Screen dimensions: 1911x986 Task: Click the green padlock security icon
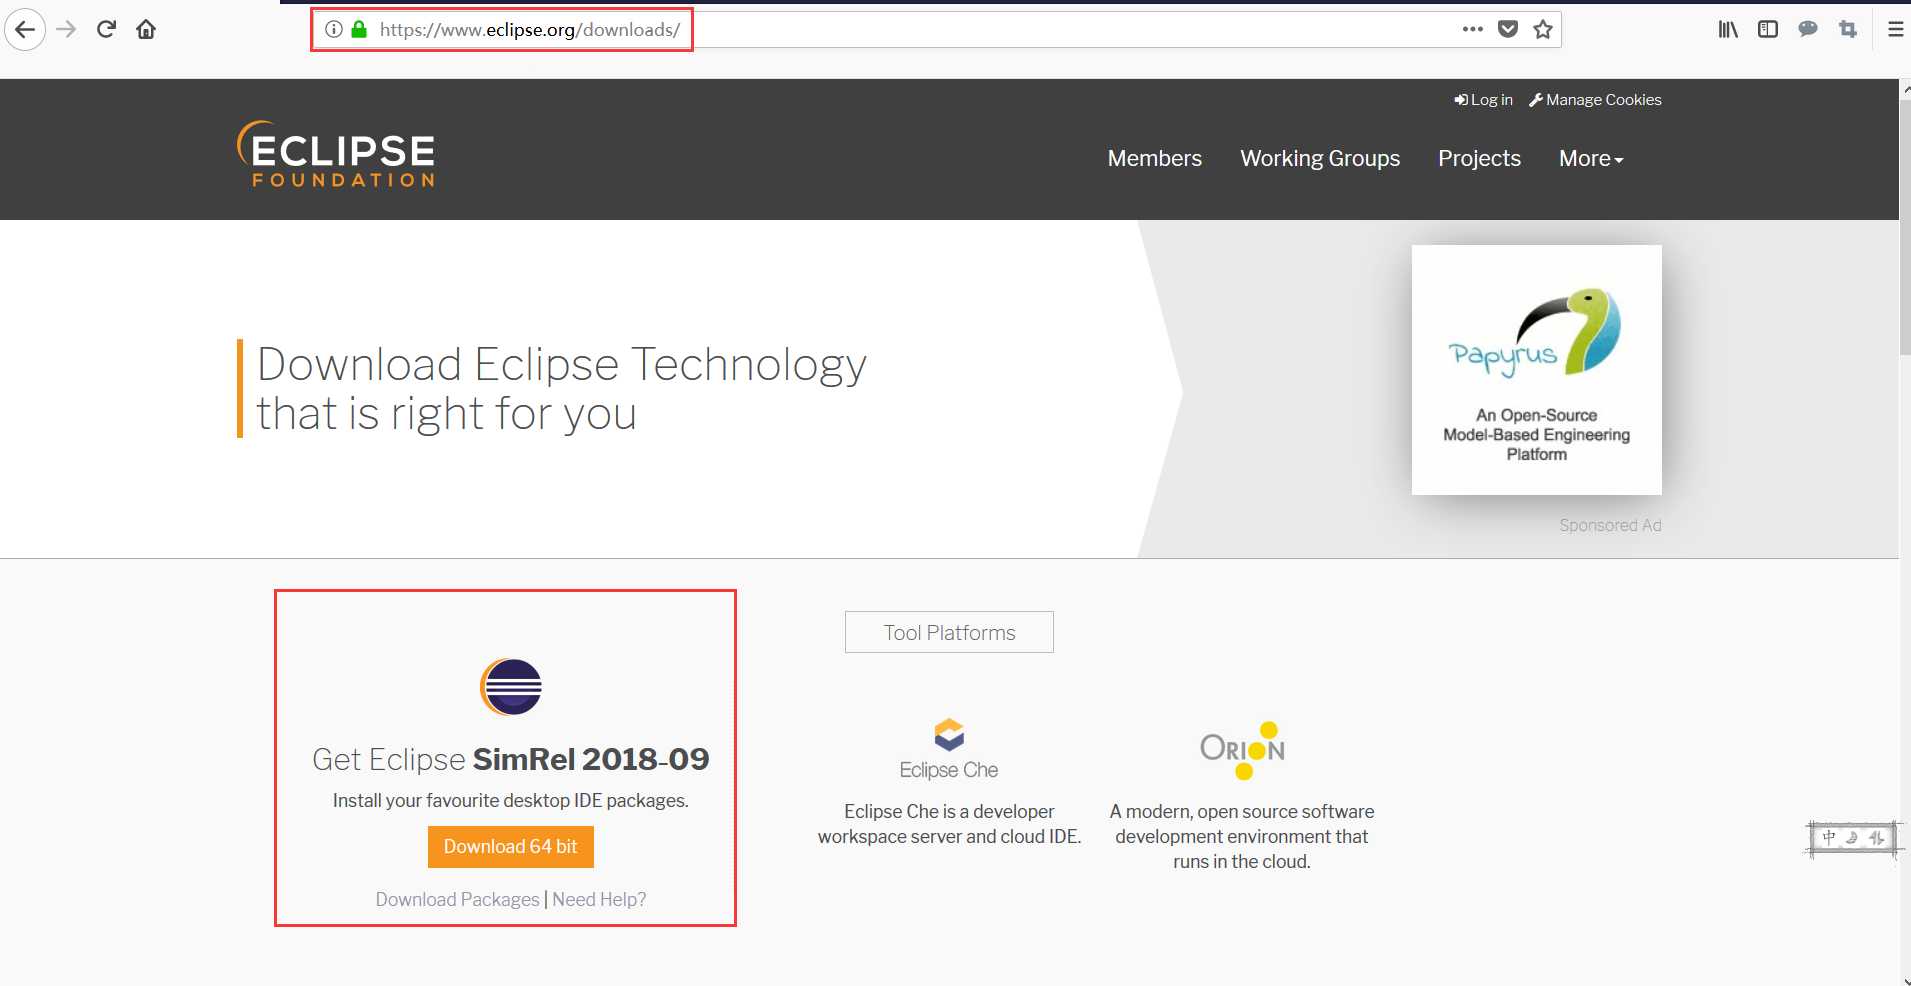(359, 29)
